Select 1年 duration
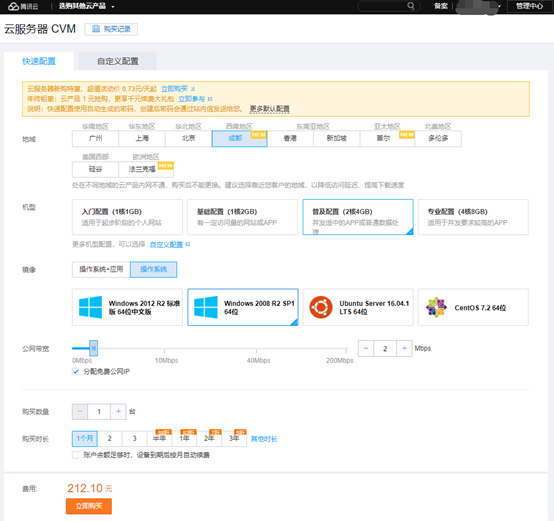The width and height of the screenshot is (554, 521). tap(184, 439)
